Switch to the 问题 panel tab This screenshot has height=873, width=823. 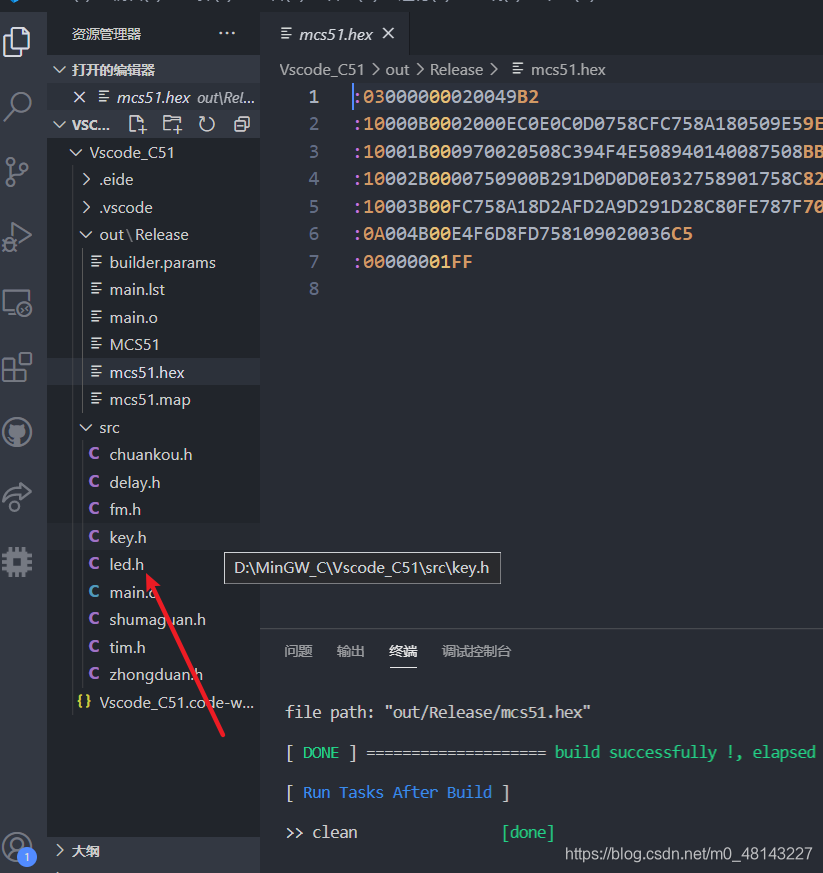(298, 651)
